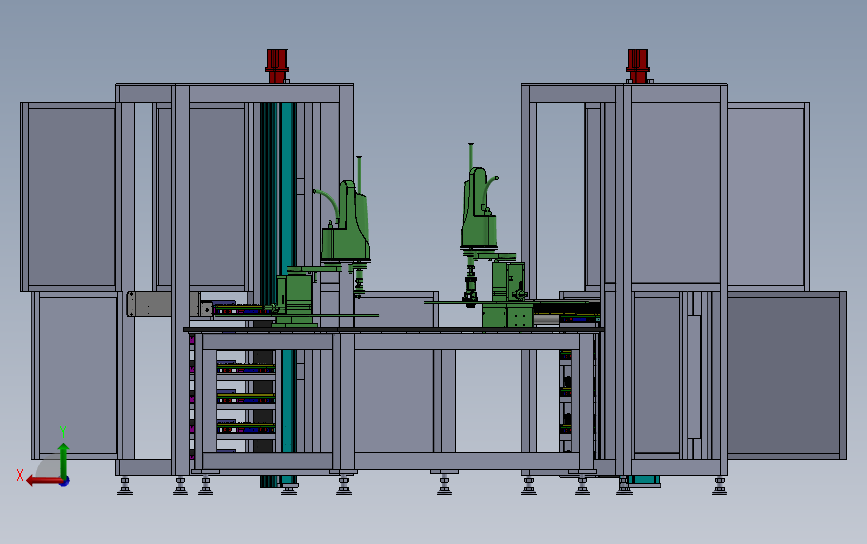Click the X label of the coordinate triad
Image resolution: width=867 pixels, height=544 pixels.
(x=20, y=475)
